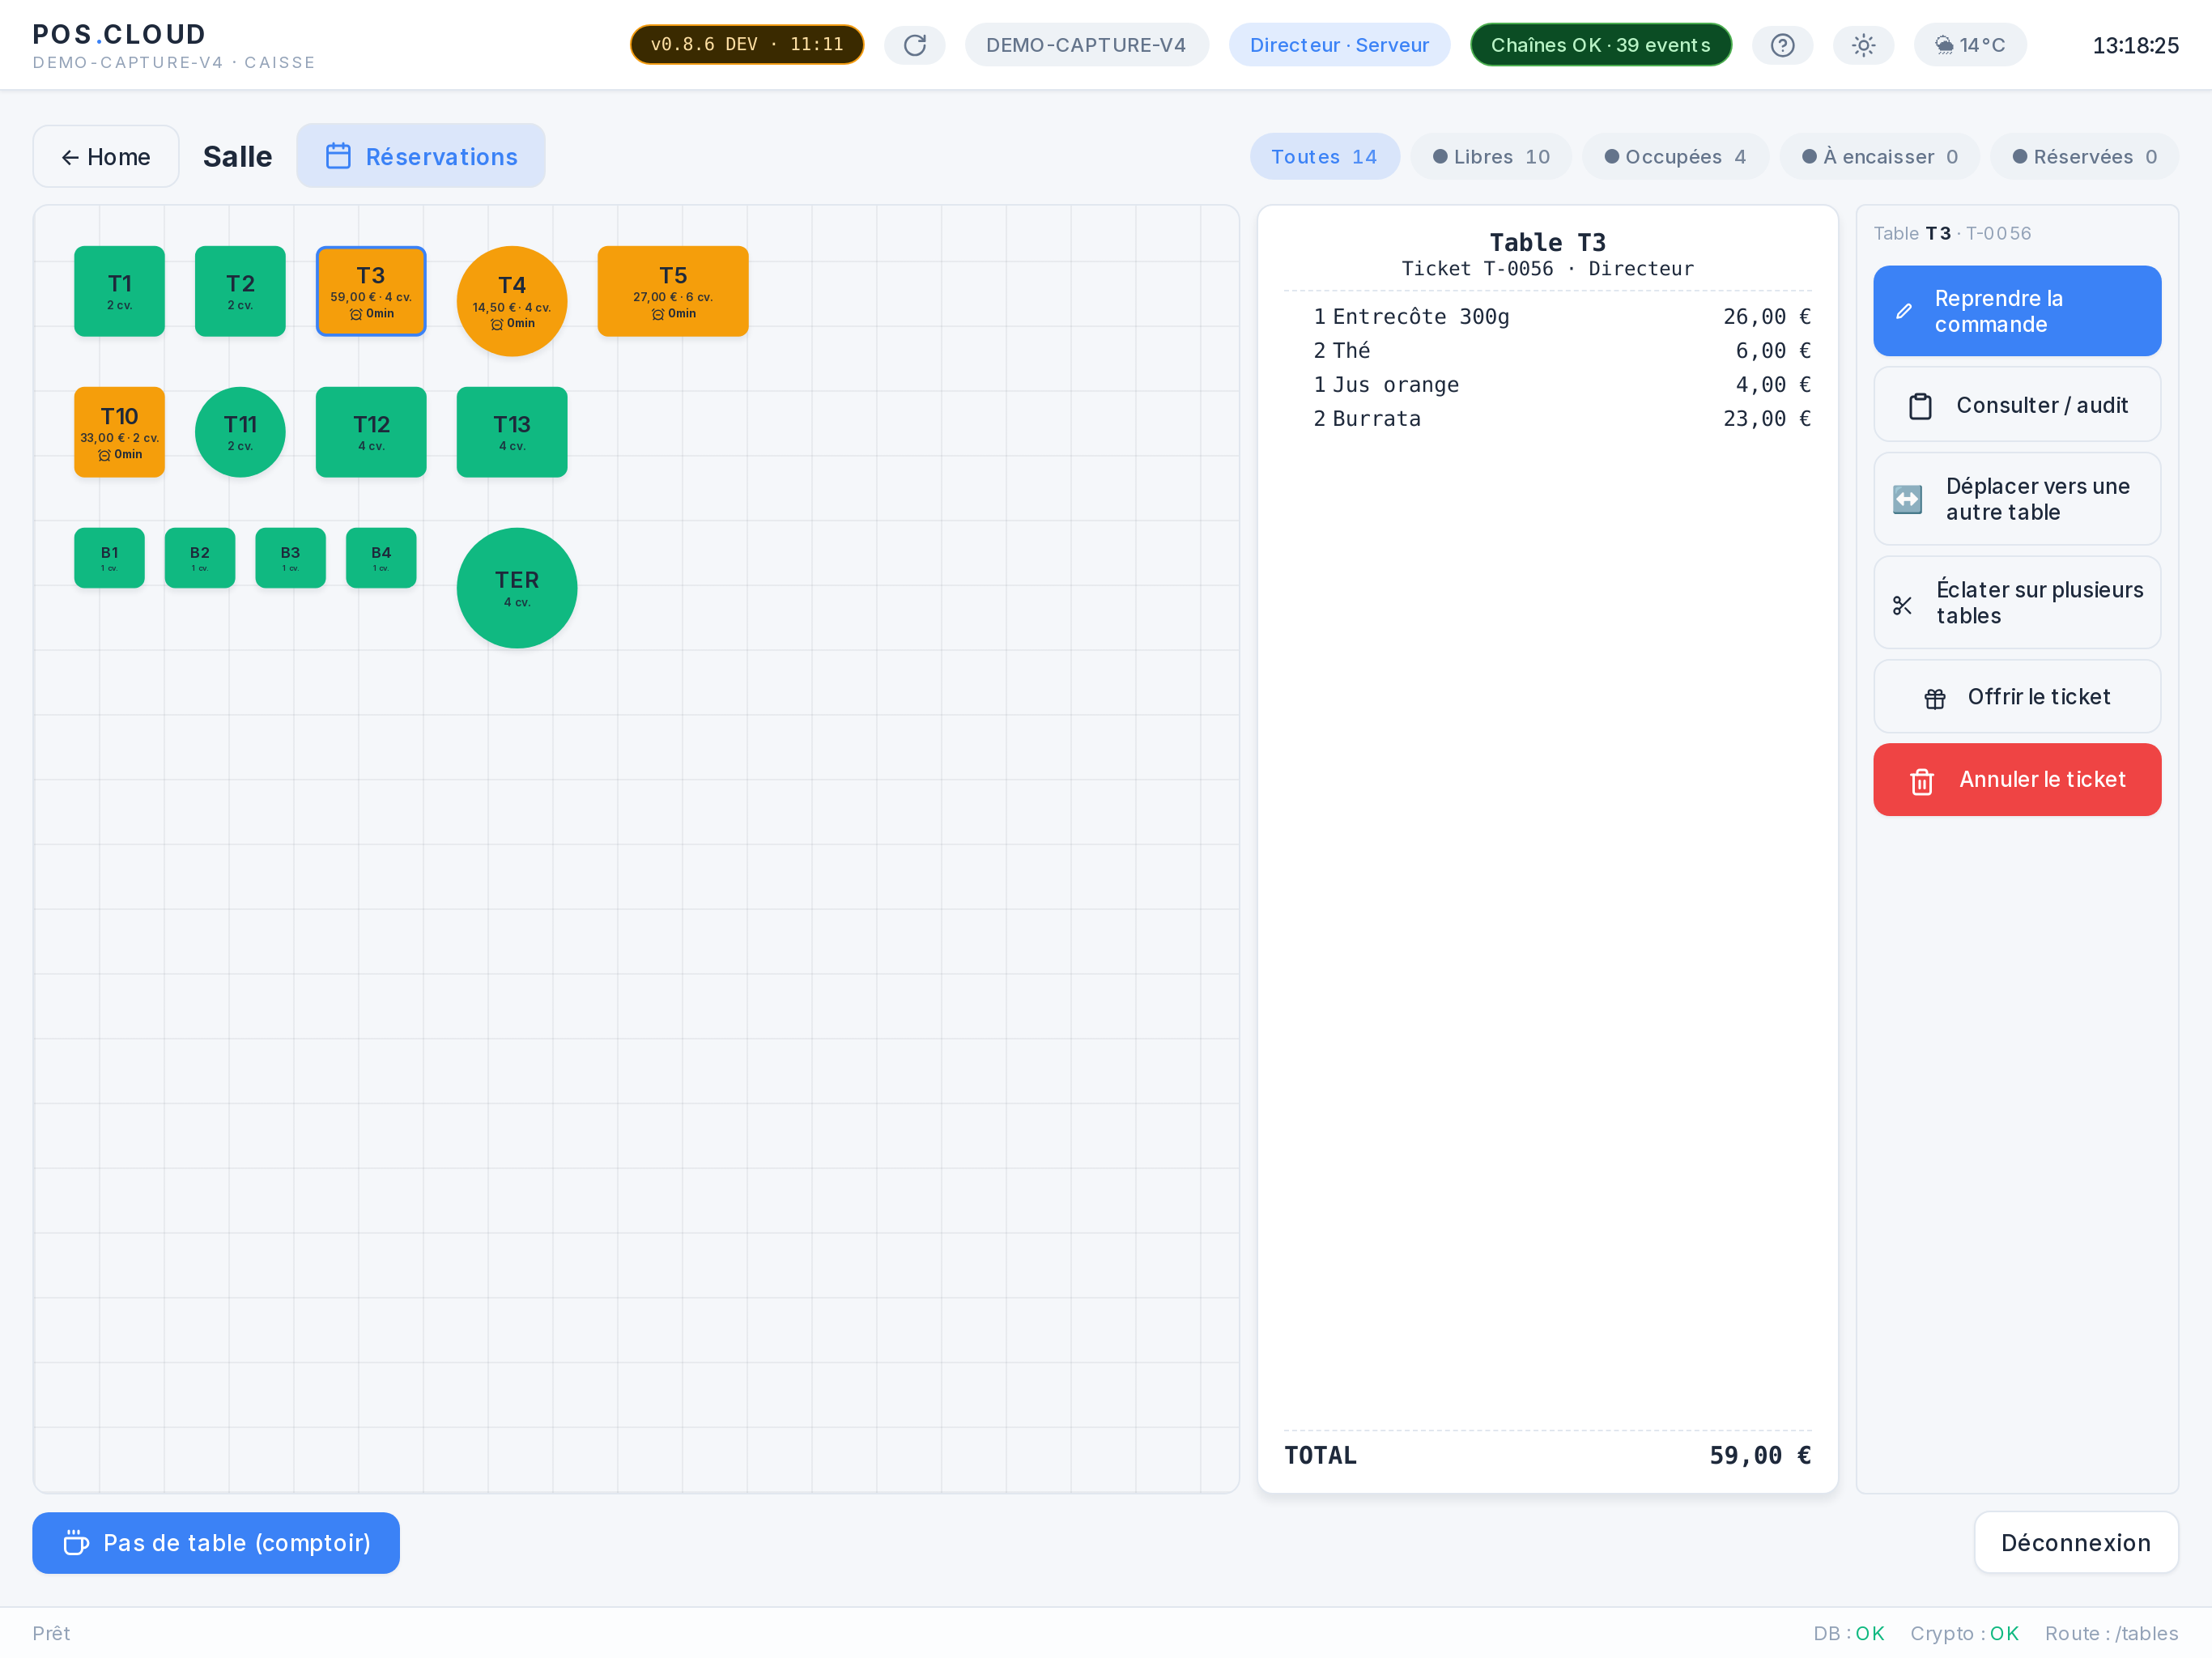Viewport: 2212px width, 1658px height.
Task: Click the calendar icon on Réservations
Action: (338, 156)
